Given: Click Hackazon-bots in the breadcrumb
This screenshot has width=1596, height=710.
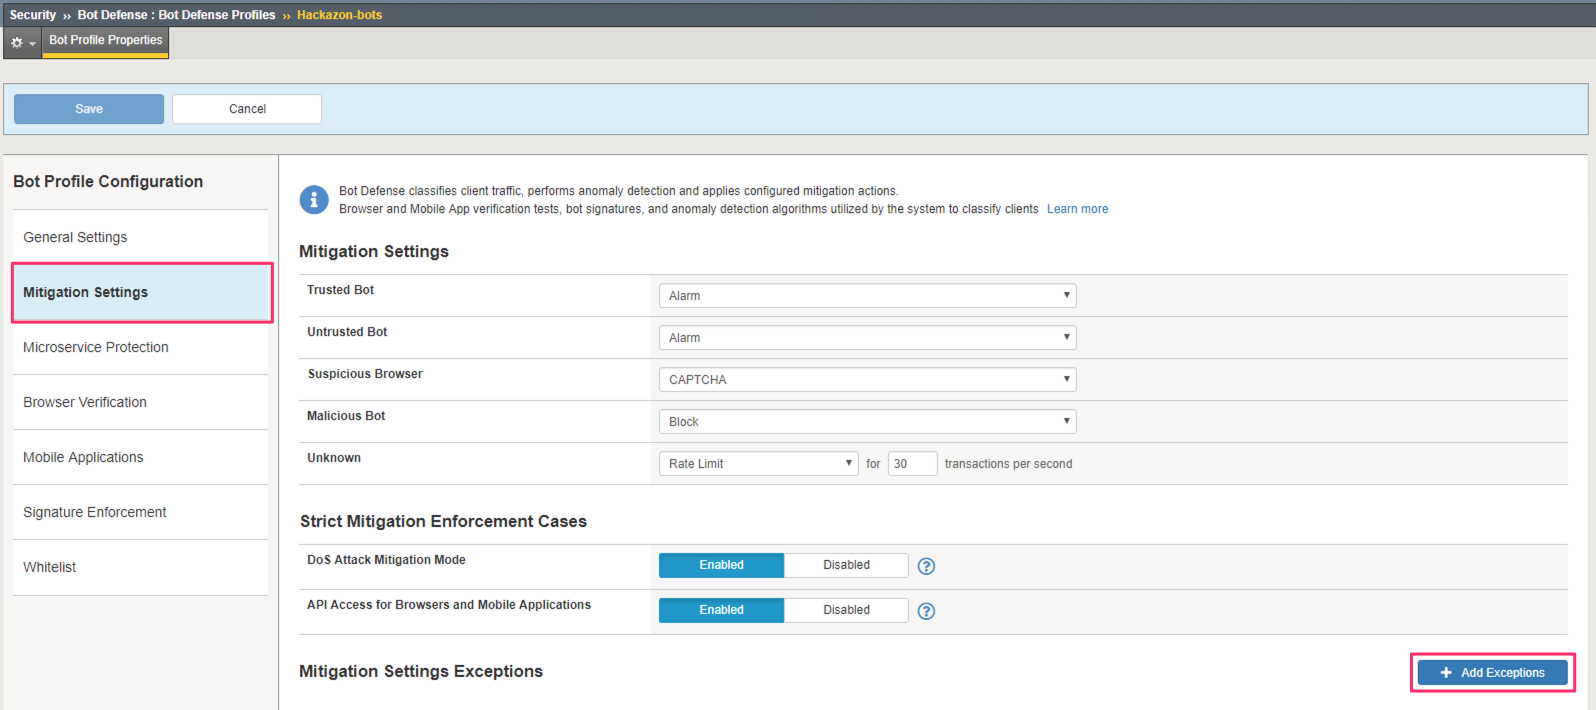Looking at the screenshot, I should (339, 15).
